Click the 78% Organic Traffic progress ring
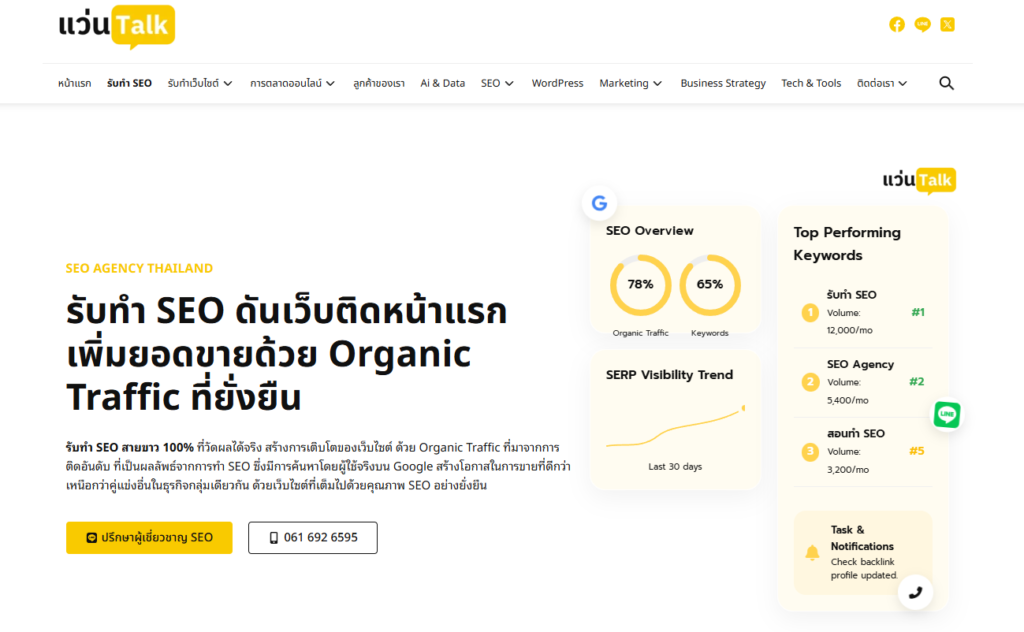The width and height of the screenshot is (1024, 632). coord(640,284)
